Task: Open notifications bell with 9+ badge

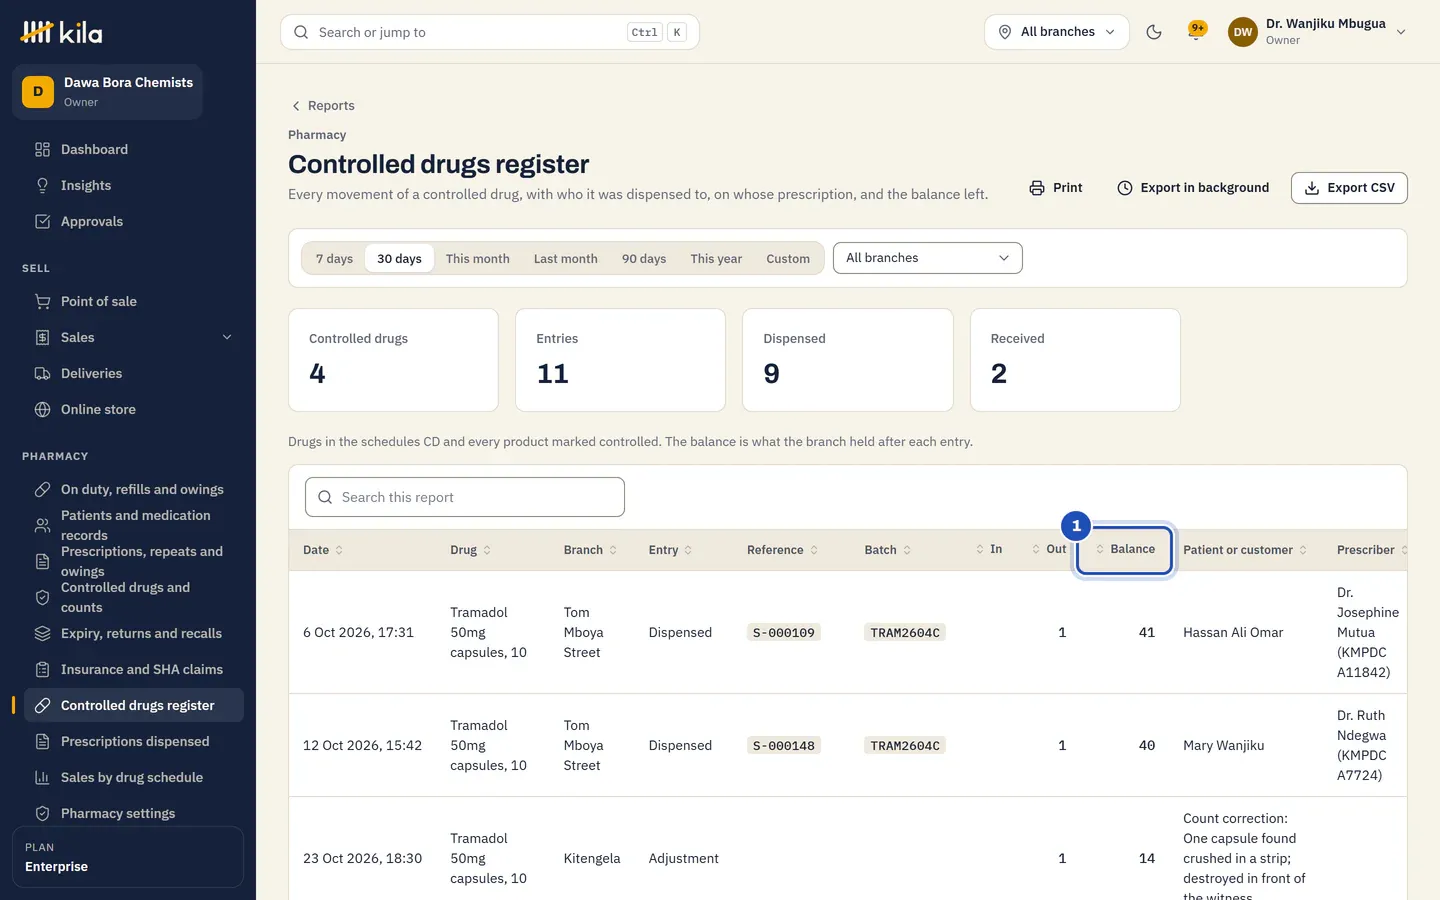Action: click(x=1196, y=32)
